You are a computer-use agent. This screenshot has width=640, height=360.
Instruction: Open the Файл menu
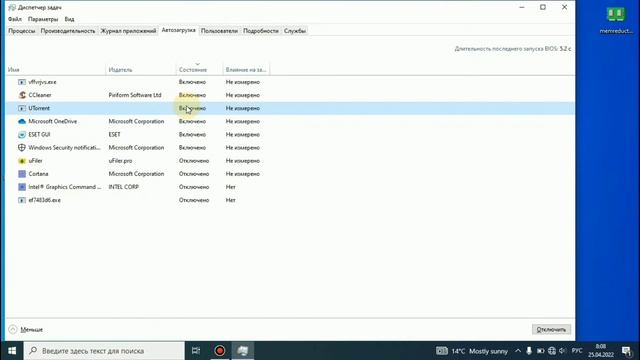15,19
